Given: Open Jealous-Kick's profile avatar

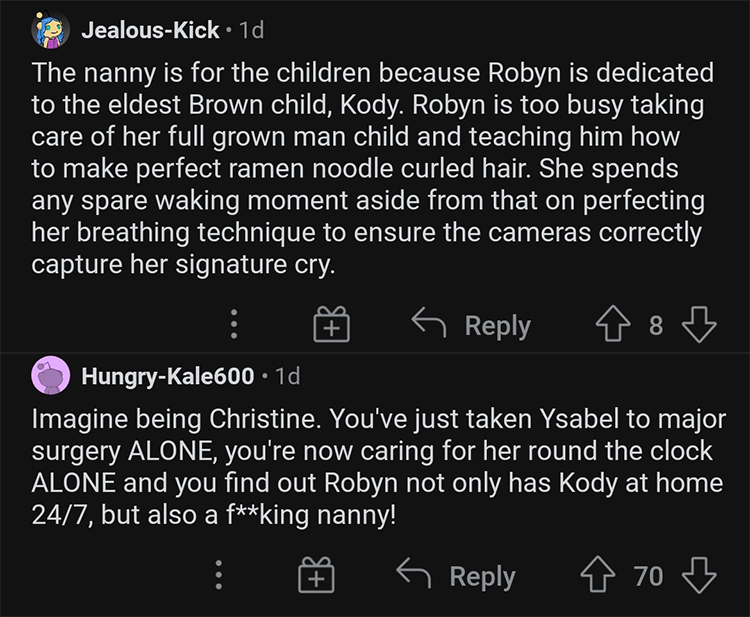Looking at the screenshot, I should click(50, 30).
